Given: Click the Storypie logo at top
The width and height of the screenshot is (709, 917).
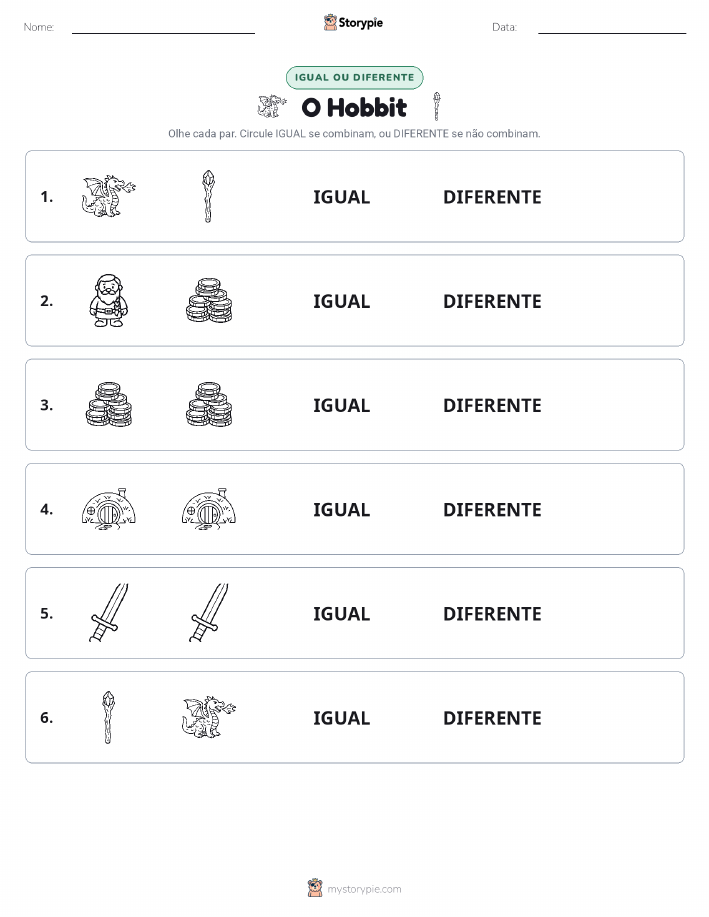Looking at the screenshot, I should point(353,23).
